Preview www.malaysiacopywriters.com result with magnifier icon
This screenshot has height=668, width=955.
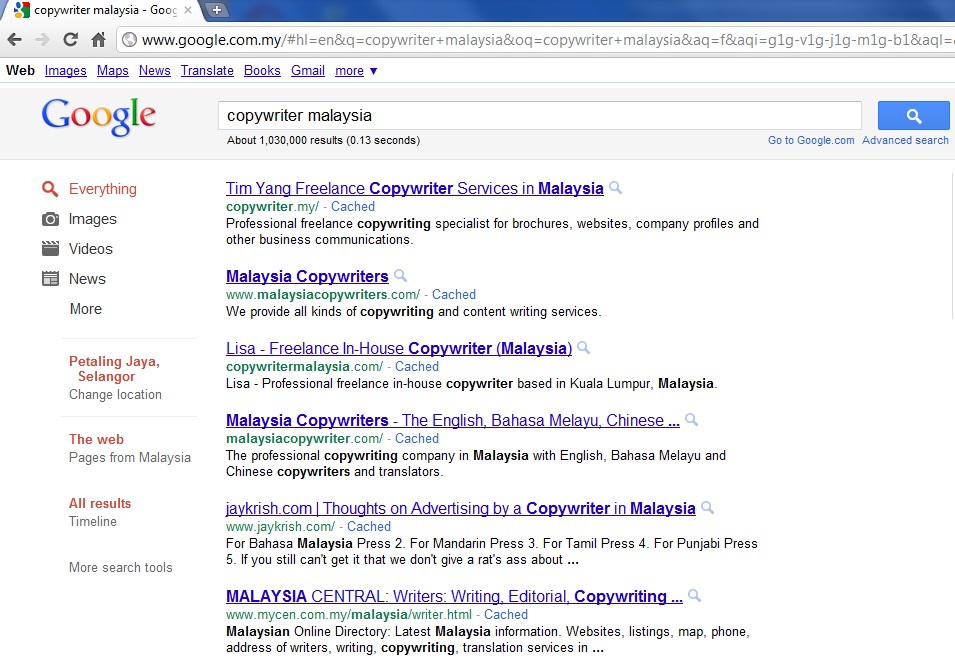(x=400, y=275)
